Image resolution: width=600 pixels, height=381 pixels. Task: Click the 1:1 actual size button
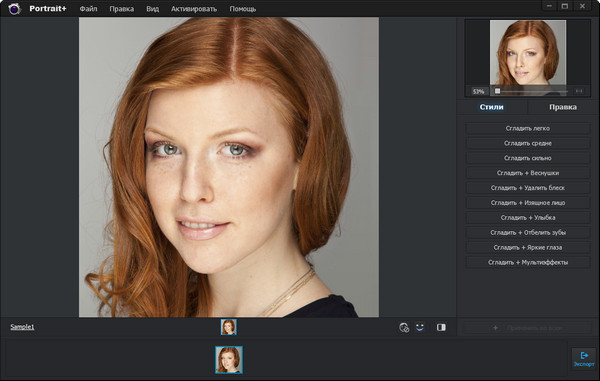pos(579,91)
